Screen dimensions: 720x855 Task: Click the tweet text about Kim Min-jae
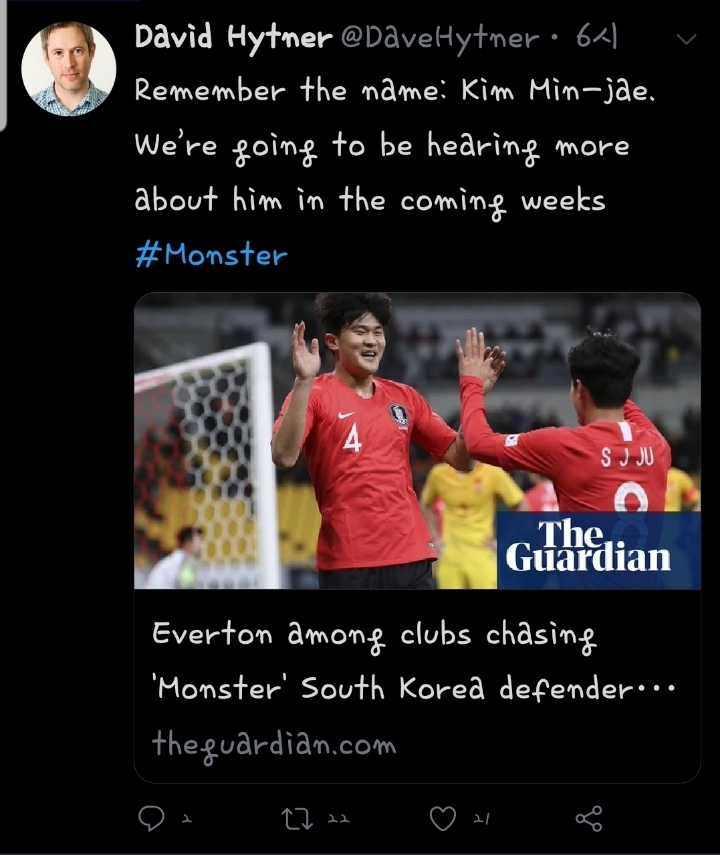(x=395, y=146)
